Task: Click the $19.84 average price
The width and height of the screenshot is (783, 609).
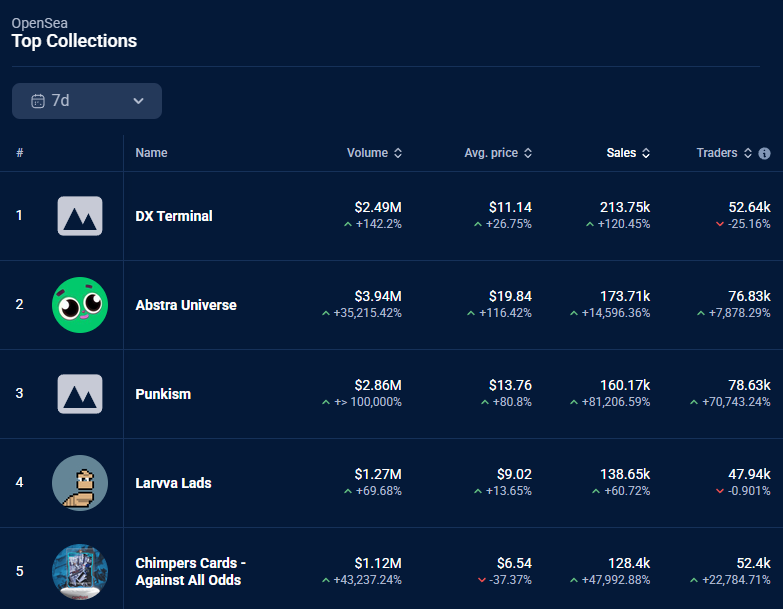Action: [x=510, y=296]
